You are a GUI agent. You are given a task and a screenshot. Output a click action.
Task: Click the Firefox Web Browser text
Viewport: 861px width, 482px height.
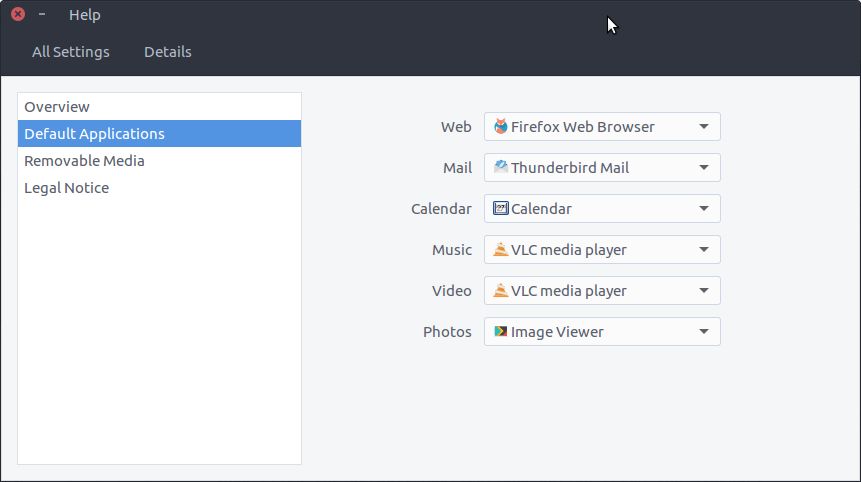(x=583, y=127)
